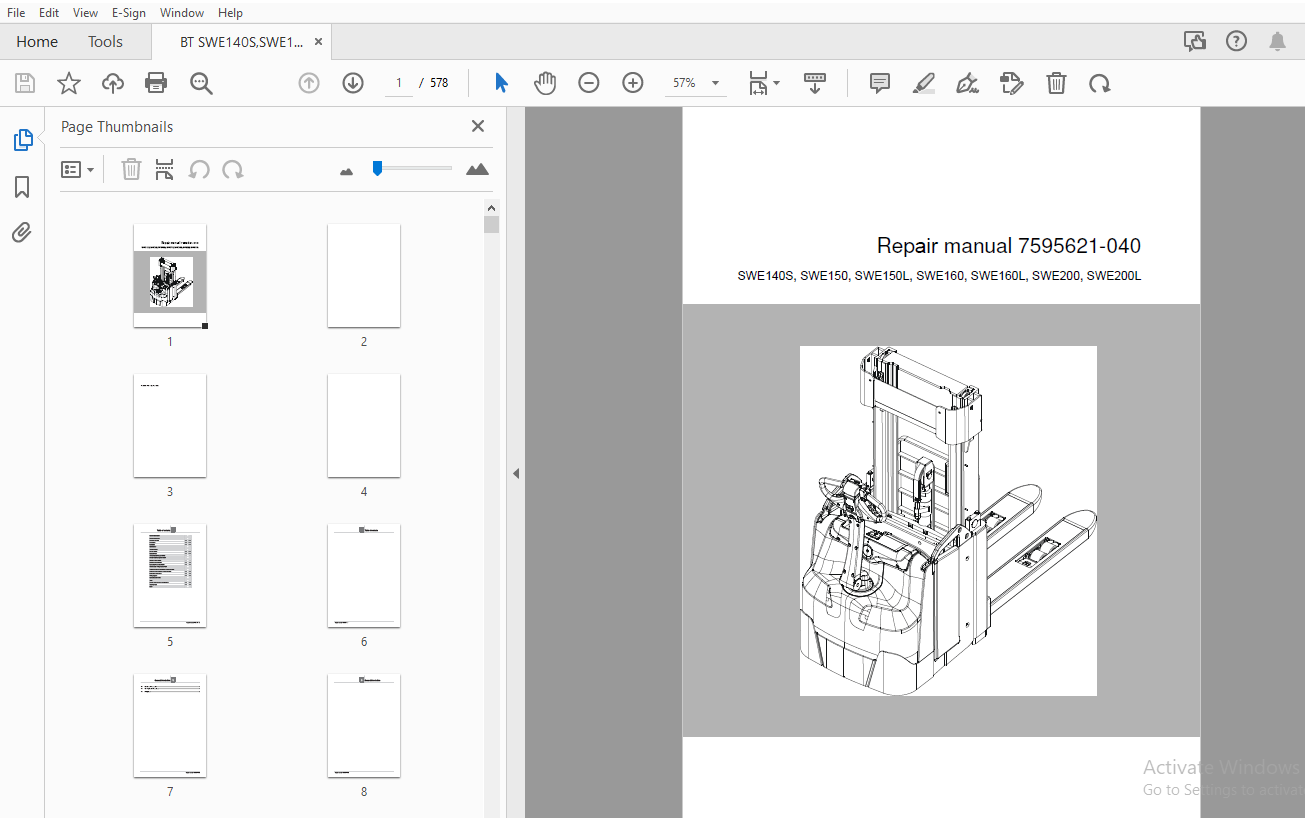This screenshot has height=818, width=1305.
Task: Open the Help menu
Action: click(230, 12)
